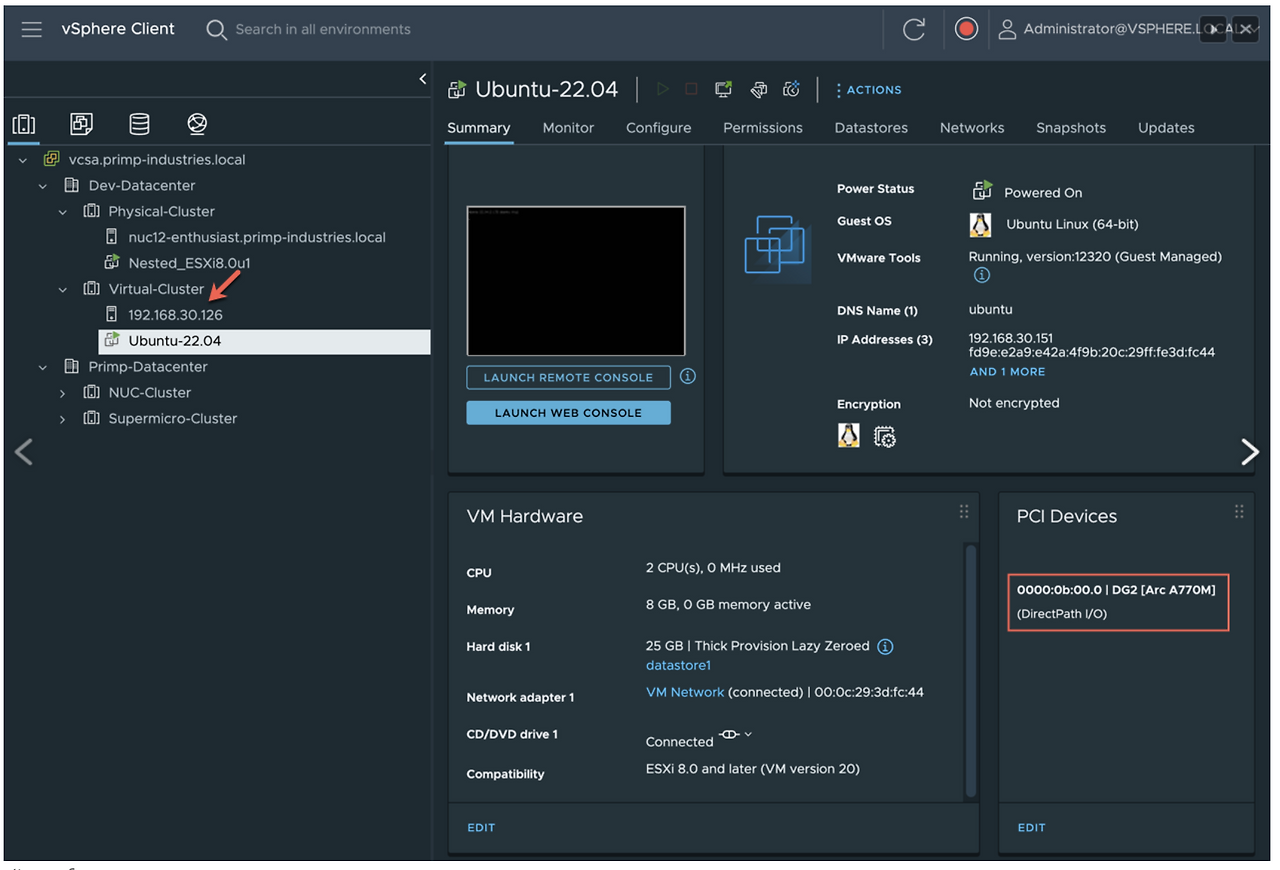Collapse the inventory sidebar panel
The height and width of the screenshot is (870, 1280).
click(422, 79)
